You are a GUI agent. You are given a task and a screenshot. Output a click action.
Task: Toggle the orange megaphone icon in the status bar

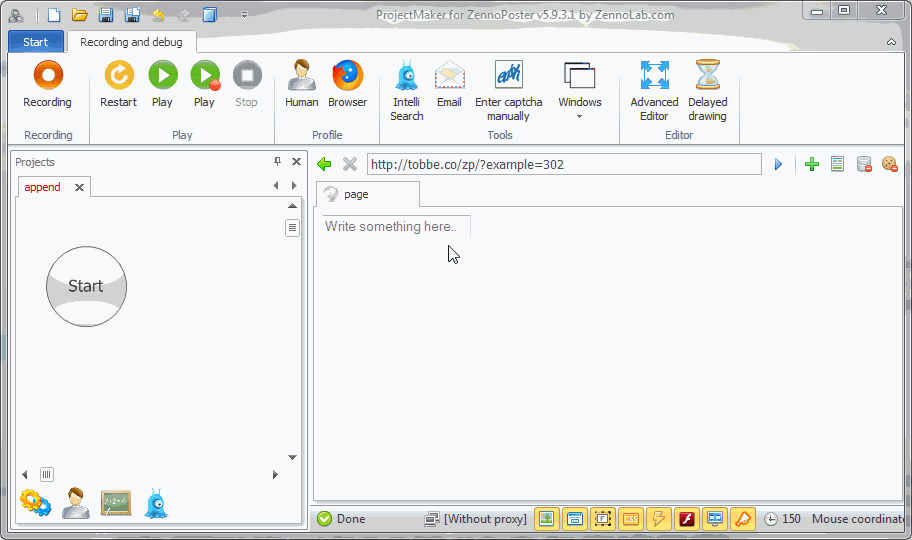click(x=743, y=518)
